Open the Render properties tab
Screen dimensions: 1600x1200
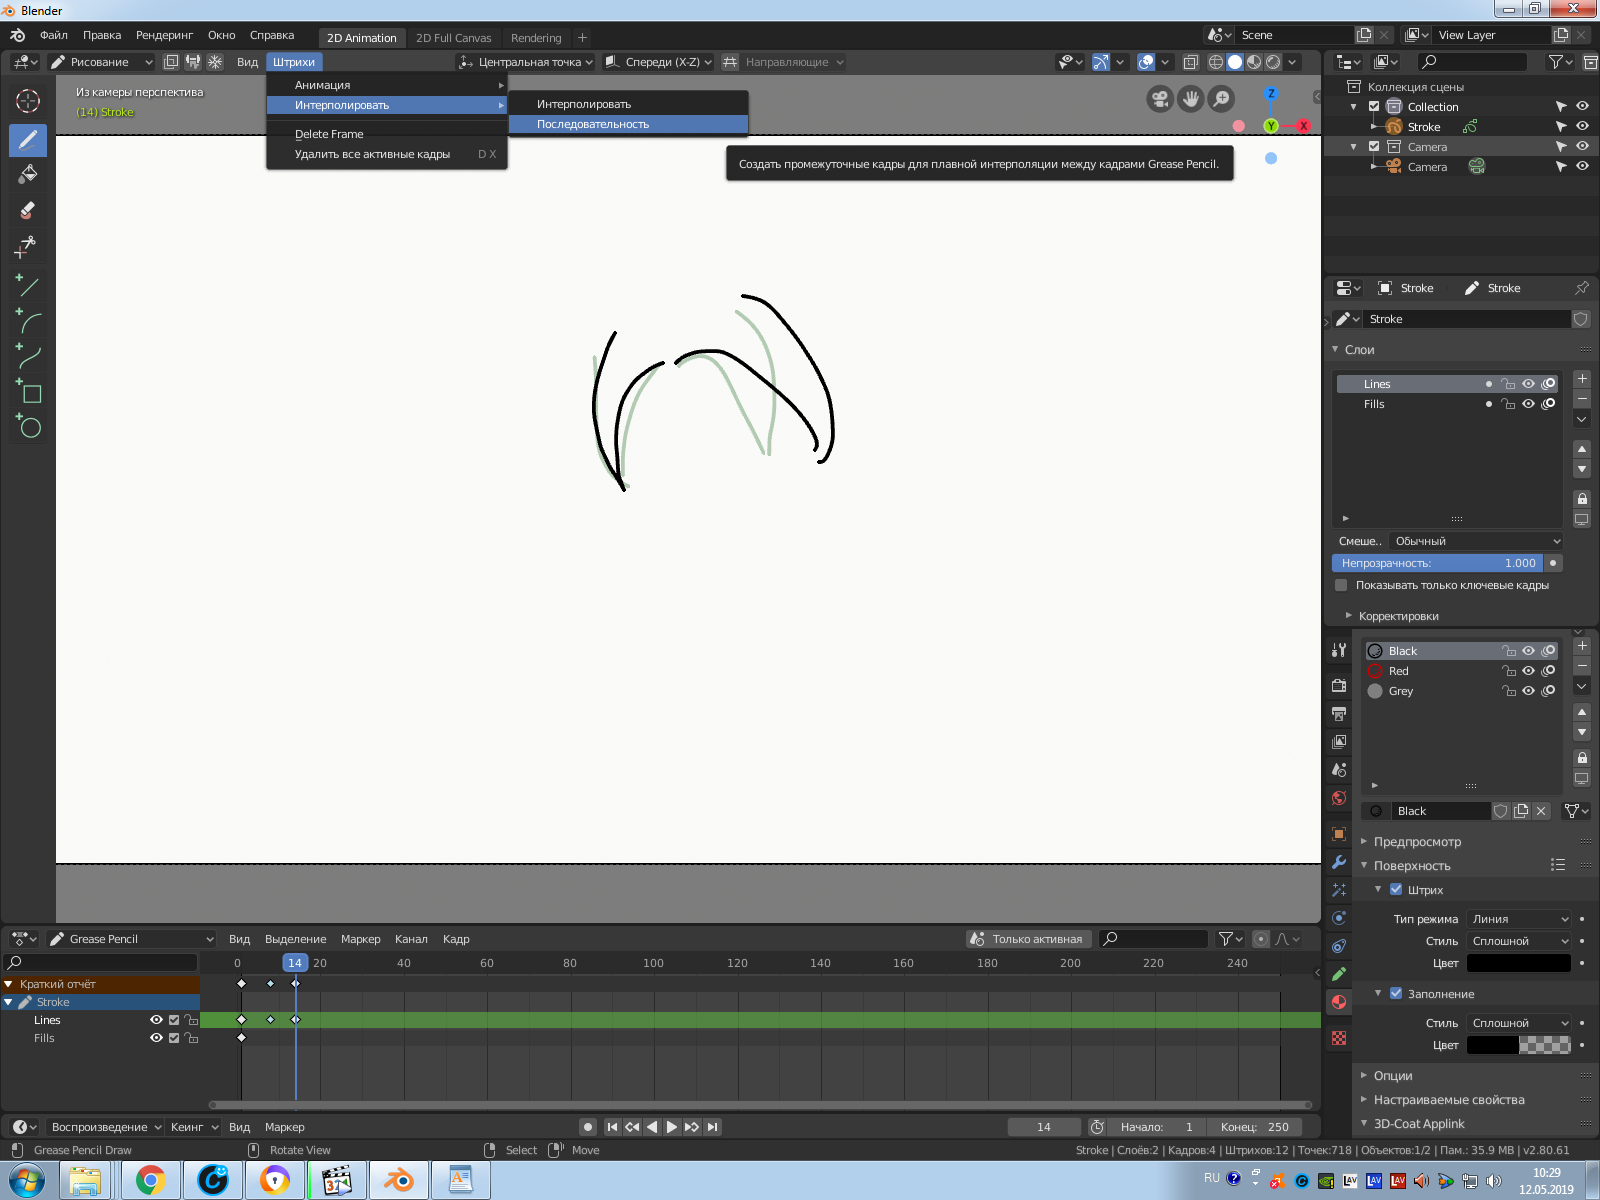tap(1339, 686)
